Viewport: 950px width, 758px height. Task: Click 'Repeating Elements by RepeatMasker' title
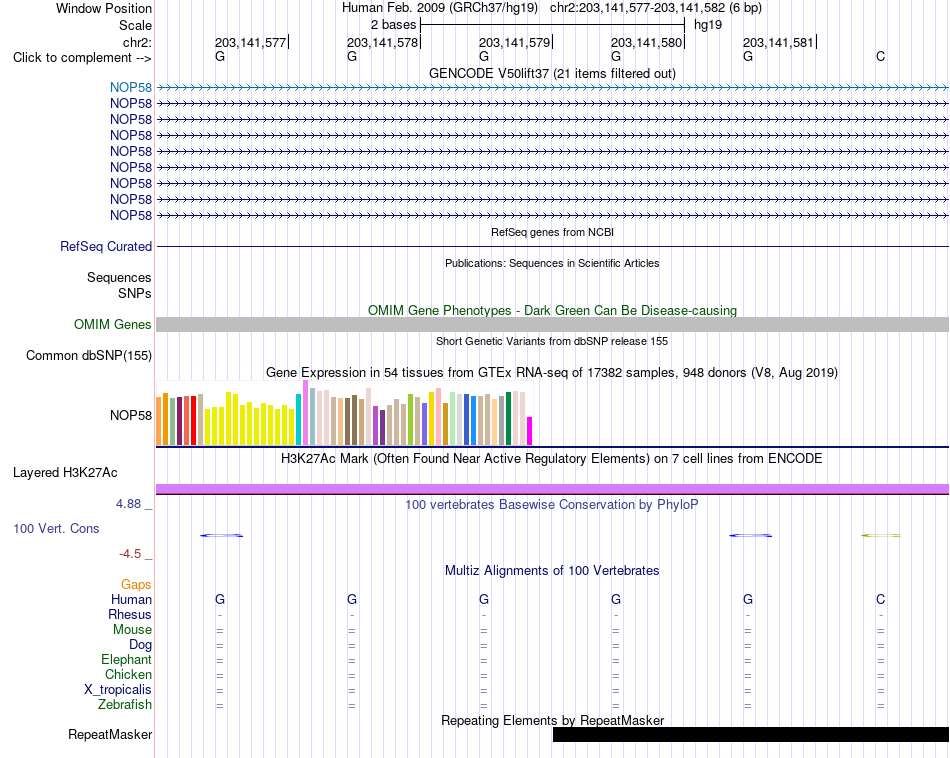click(x=552, y=720)
